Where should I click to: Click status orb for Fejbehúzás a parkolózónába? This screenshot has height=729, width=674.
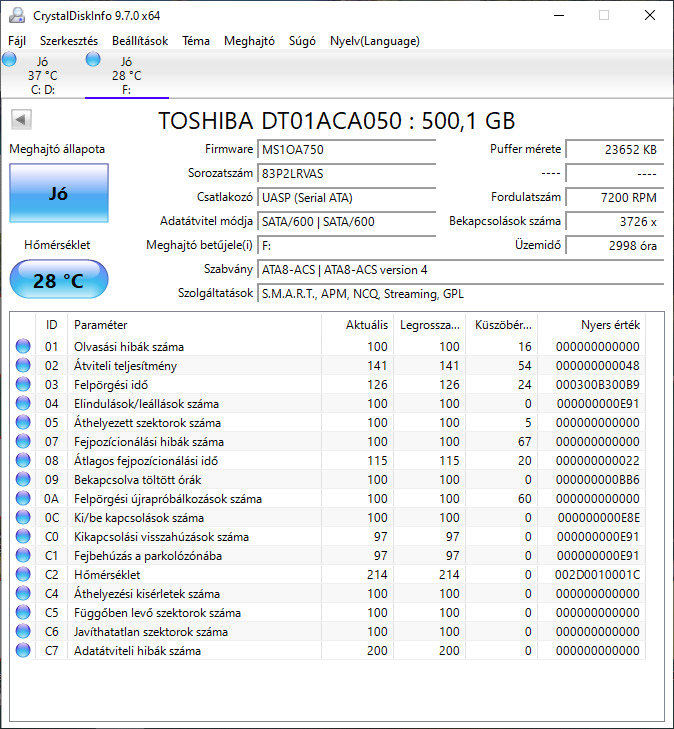pyautogui.click(x=23, y=556)
